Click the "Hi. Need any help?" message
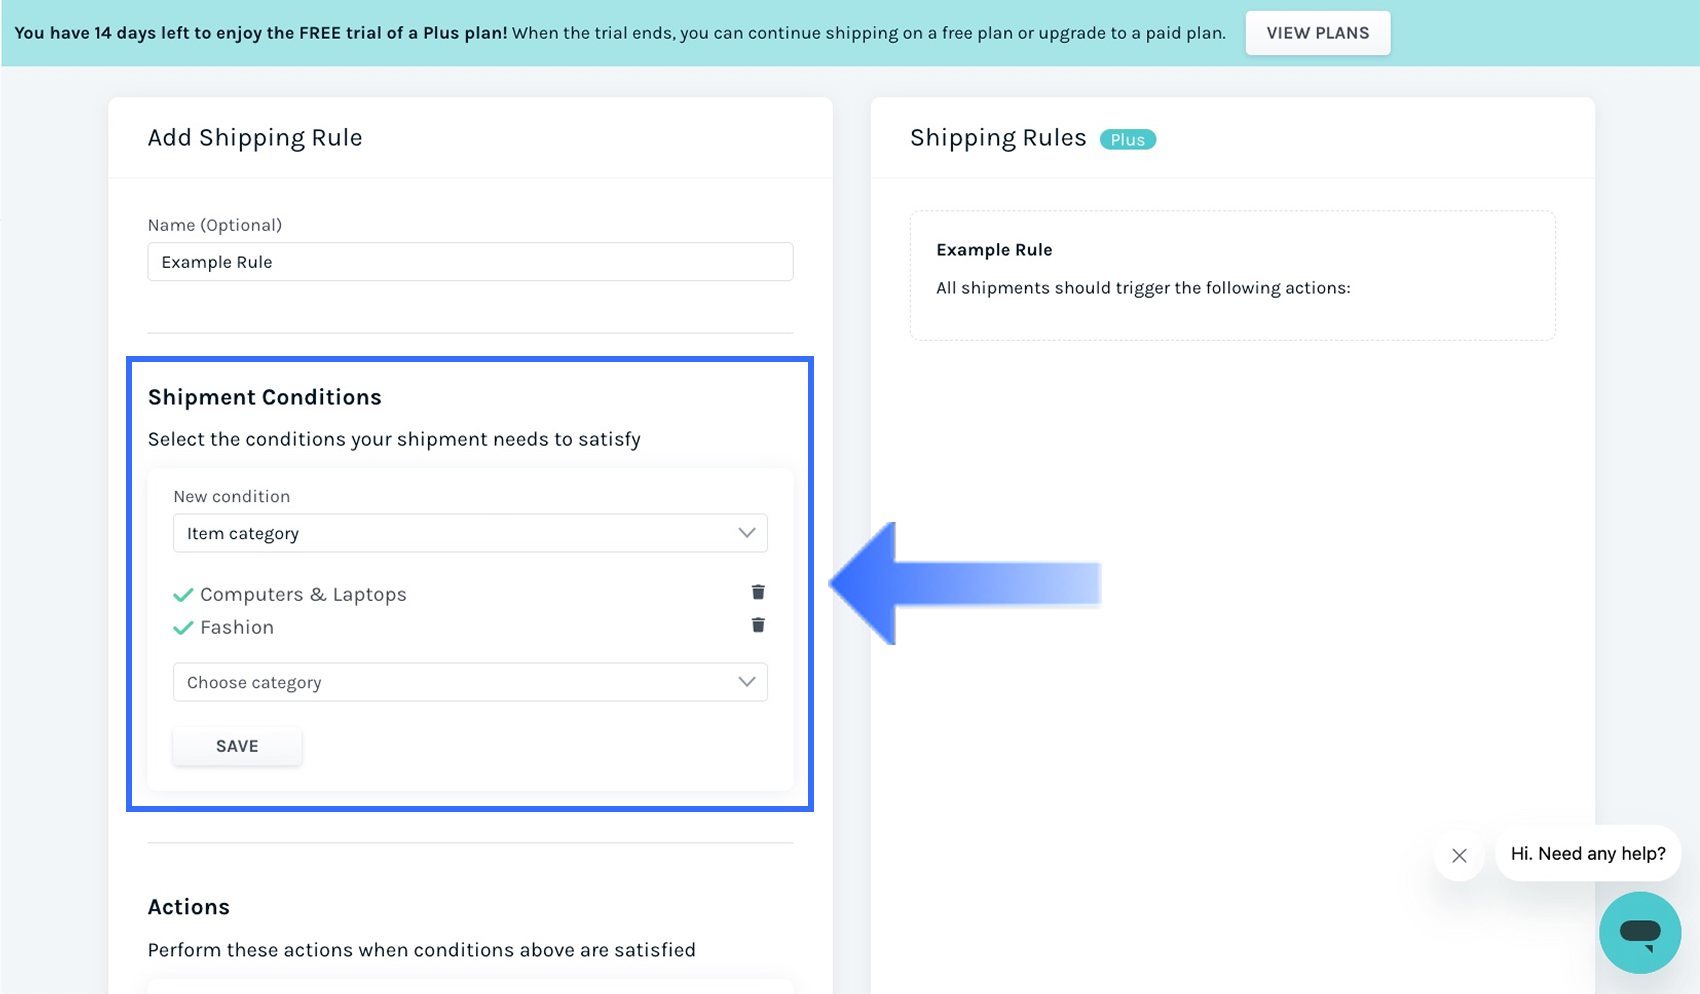1700x994 pixels. tap(1587, 854)
